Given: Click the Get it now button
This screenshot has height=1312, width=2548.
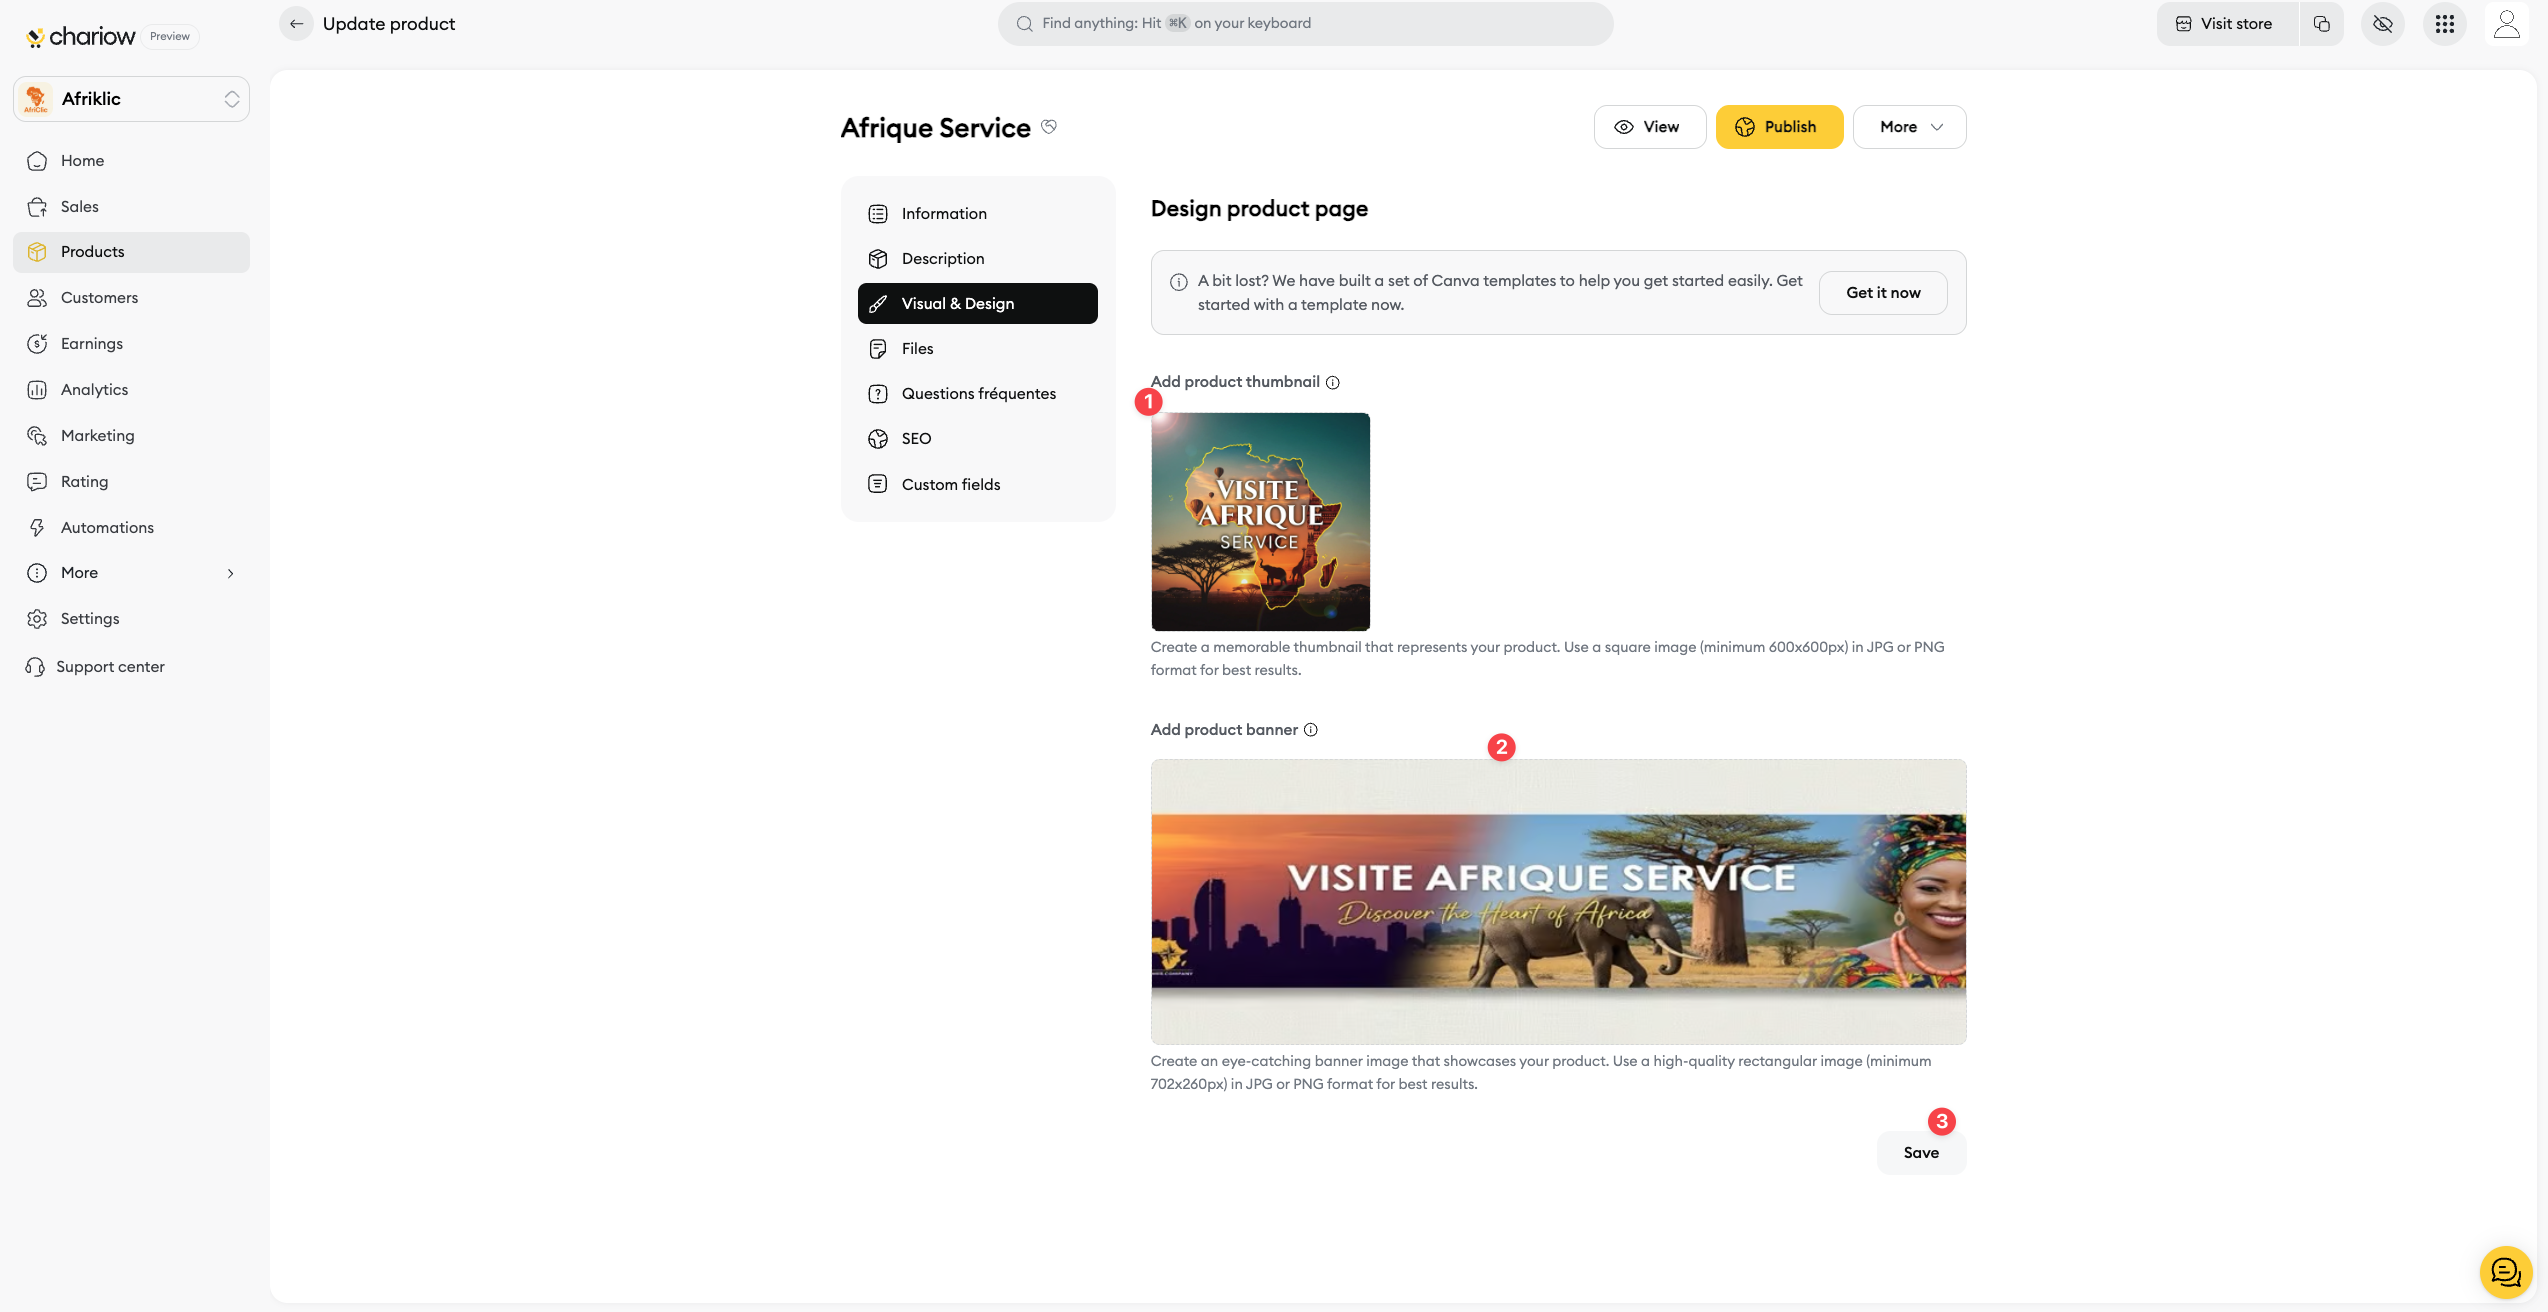Looking at the screenshot, I should click(1883, 293).
